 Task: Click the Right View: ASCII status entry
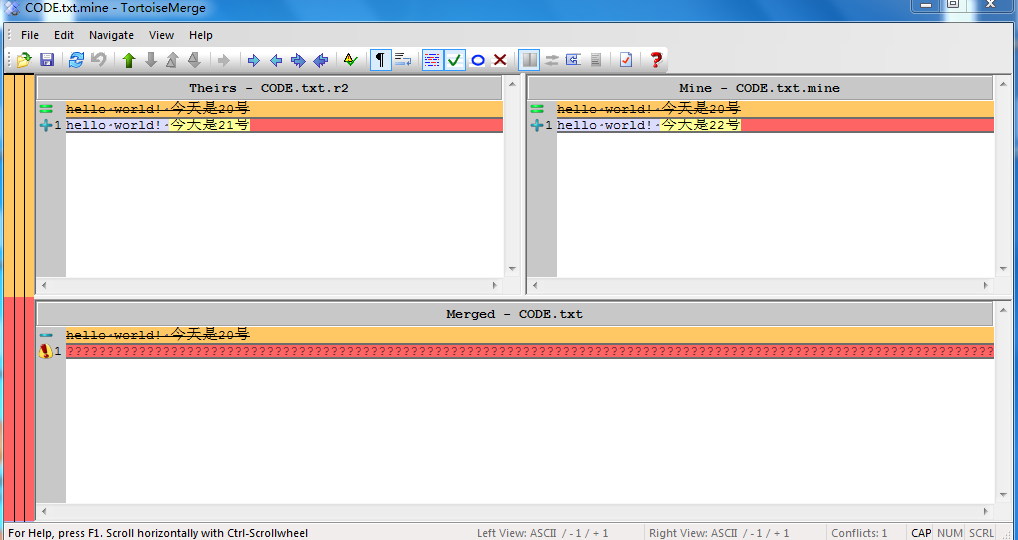point(719,533)
